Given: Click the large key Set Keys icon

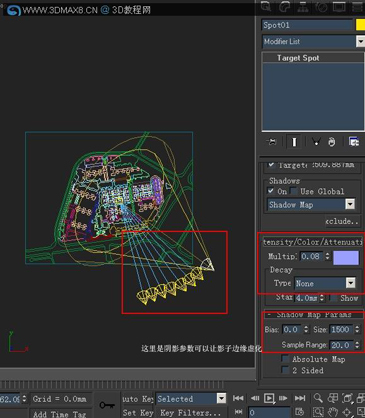Looking at the screenshot, I should point(107,405).
